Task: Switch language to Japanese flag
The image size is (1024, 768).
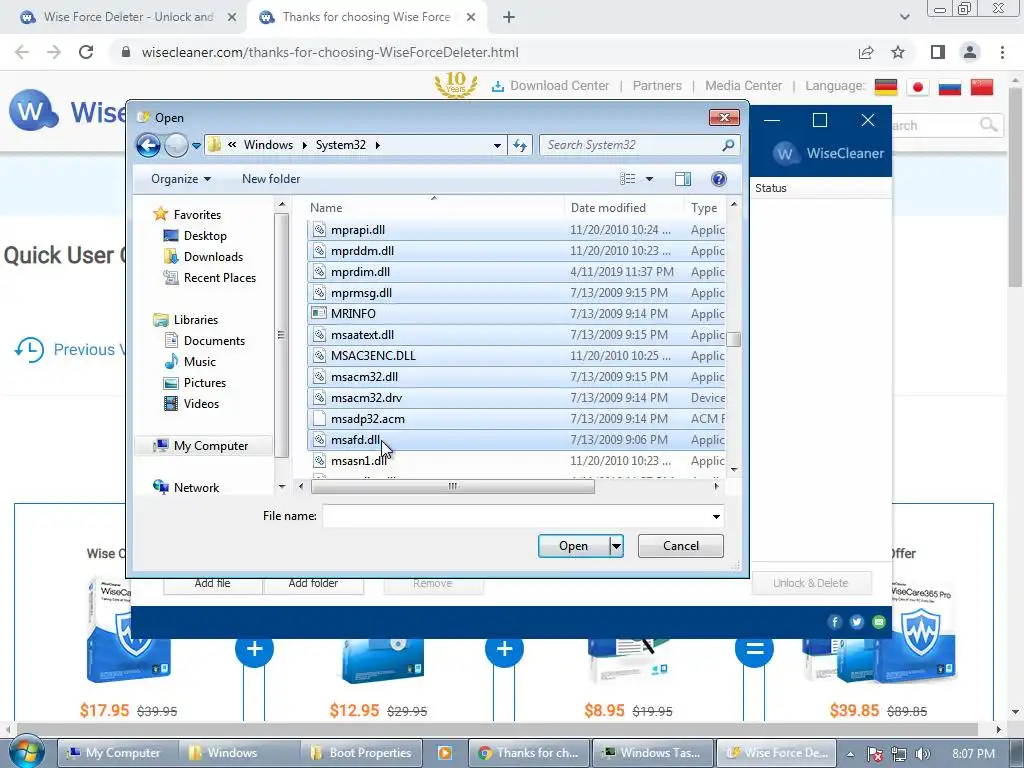Action: [x=918, y=86]
